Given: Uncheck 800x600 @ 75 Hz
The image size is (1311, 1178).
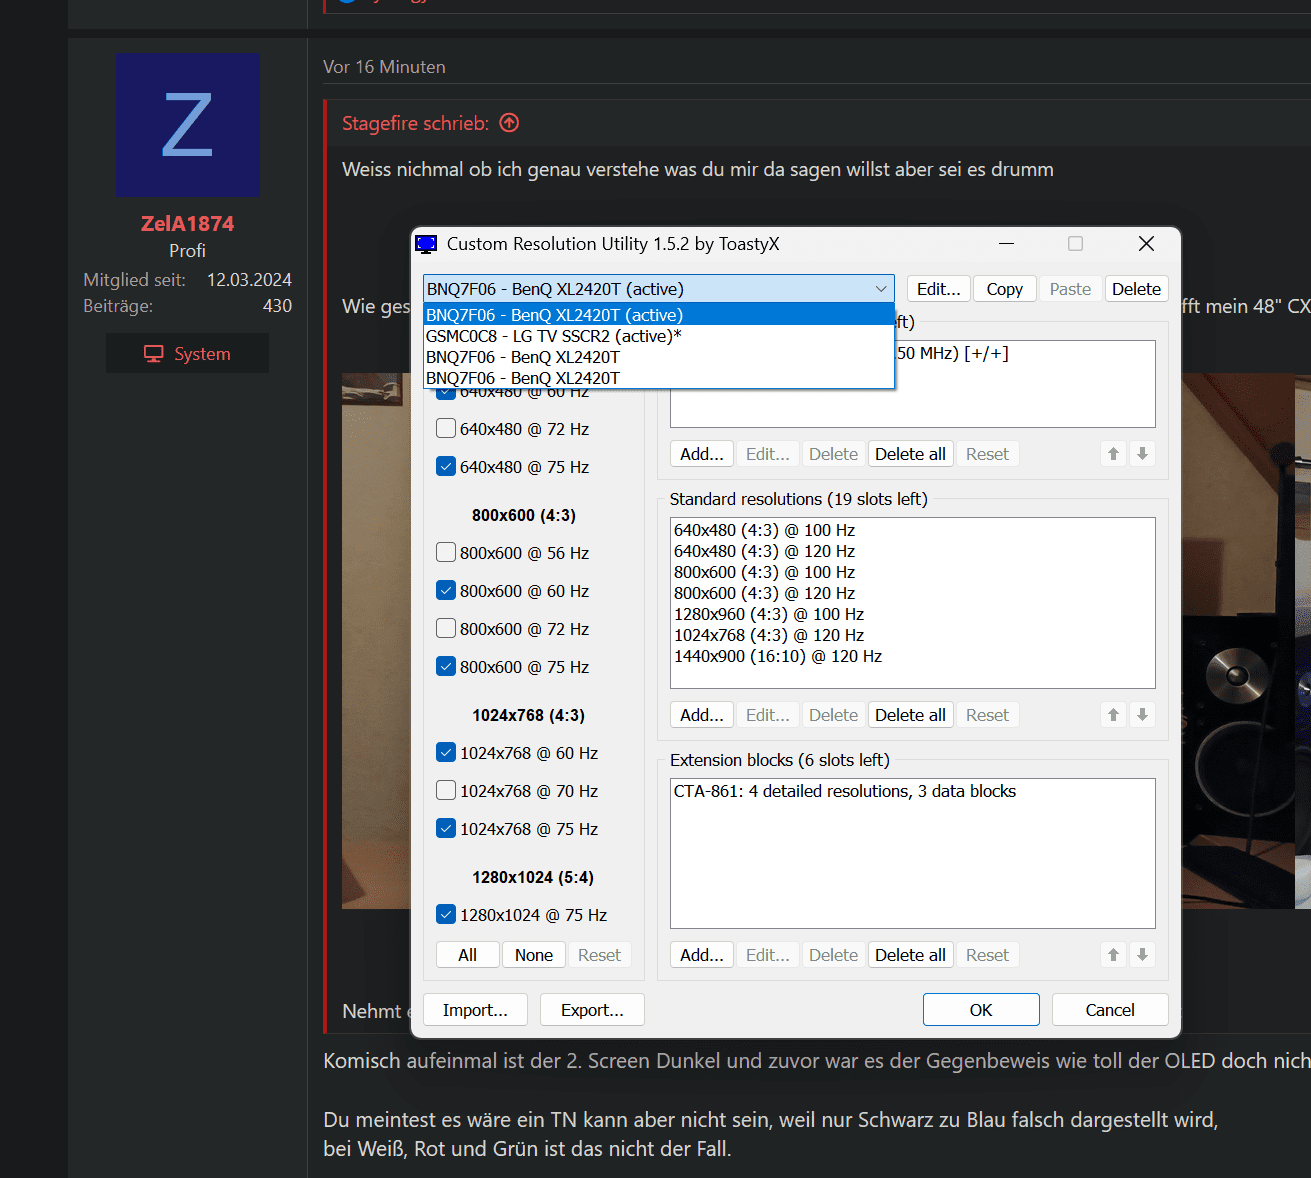Looking at the screenshot, I should tap(446, 667).
